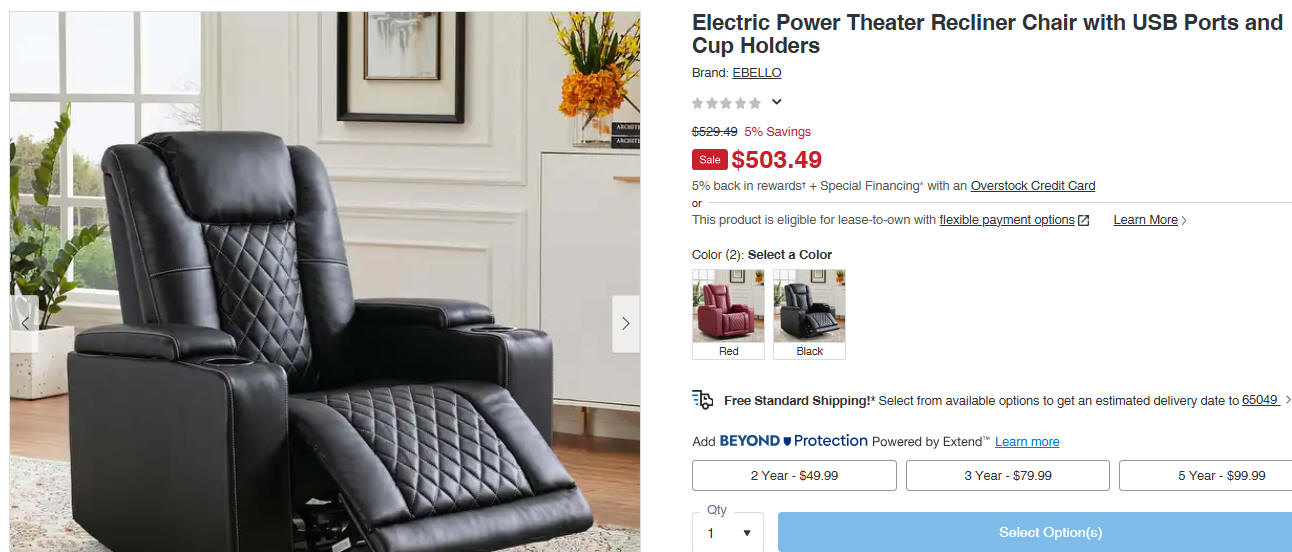Click the star rating icons
This screenshot has width=1292, height=552.
727,103
